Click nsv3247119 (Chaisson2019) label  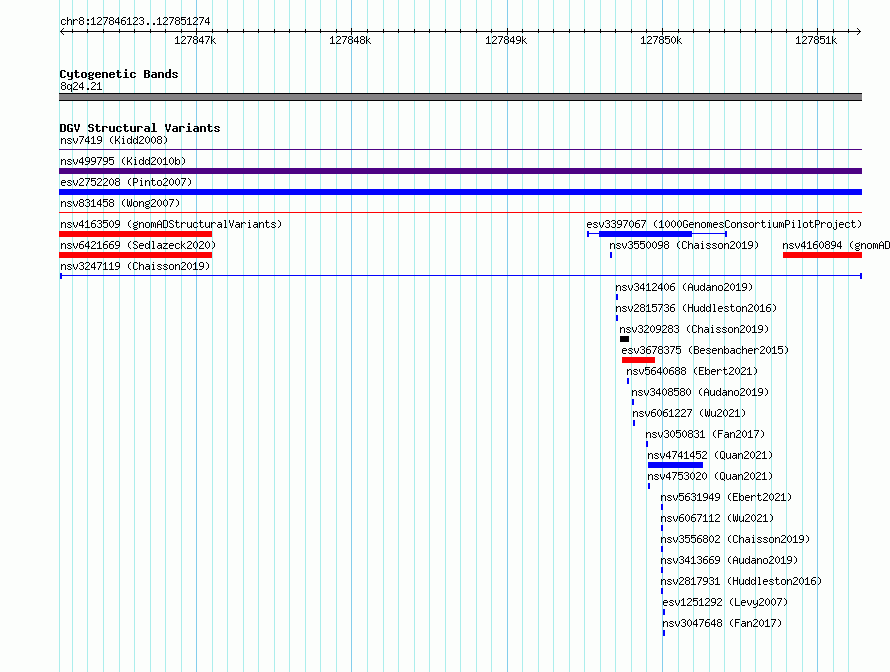pyautogui.click(x=135, y=266)
